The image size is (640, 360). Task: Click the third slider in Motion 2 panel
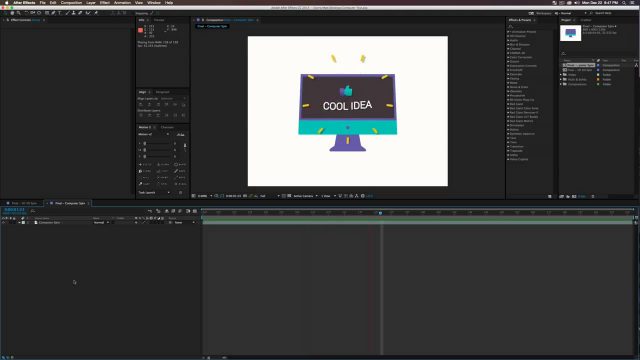click(x=158, y=156)
